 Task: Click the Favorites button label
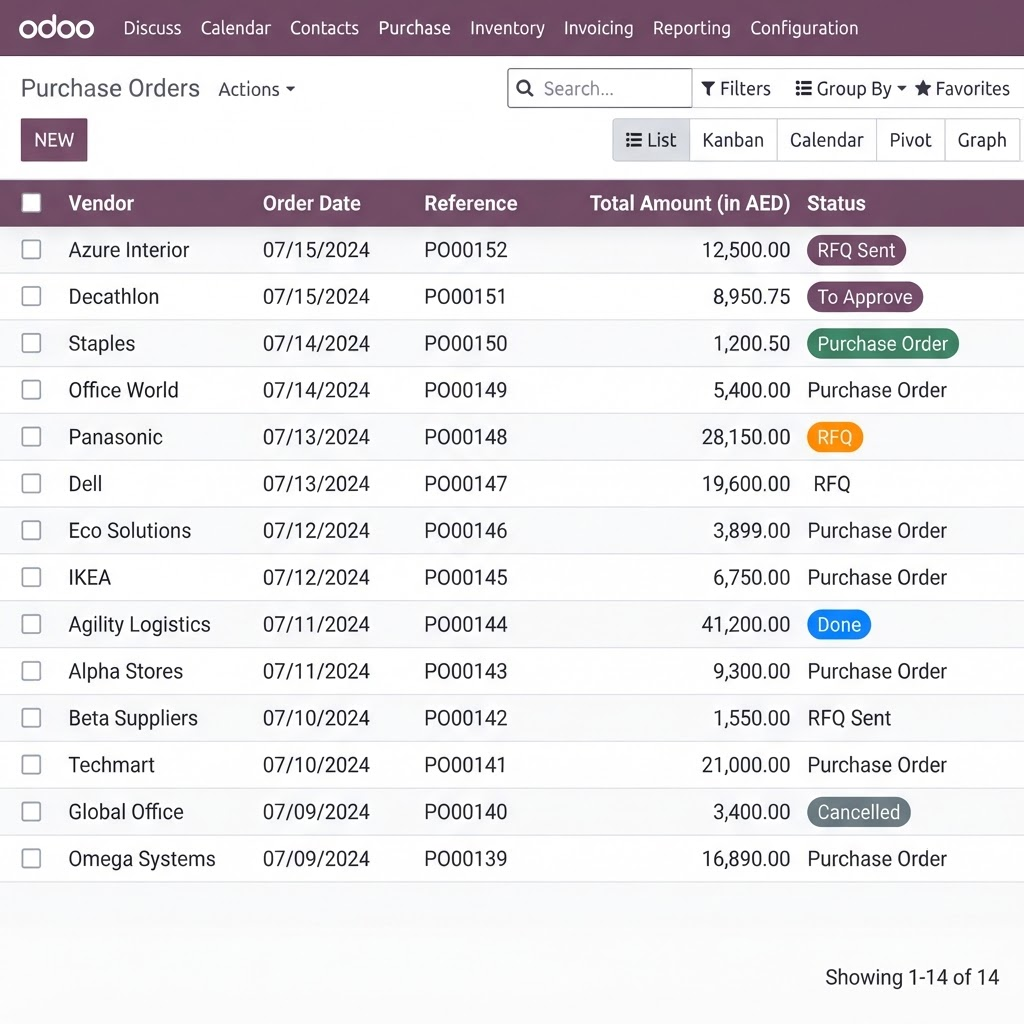tap(972, 88)
